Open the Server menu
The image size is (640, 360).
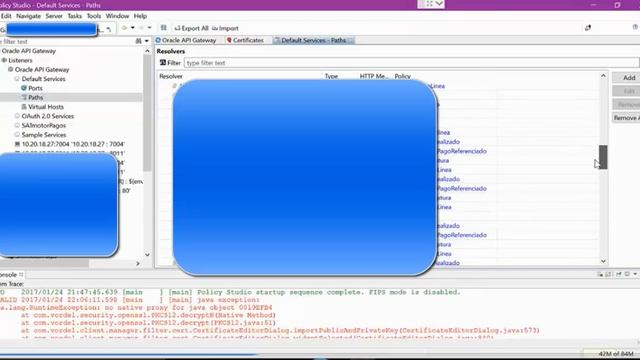tap(54, 16)
